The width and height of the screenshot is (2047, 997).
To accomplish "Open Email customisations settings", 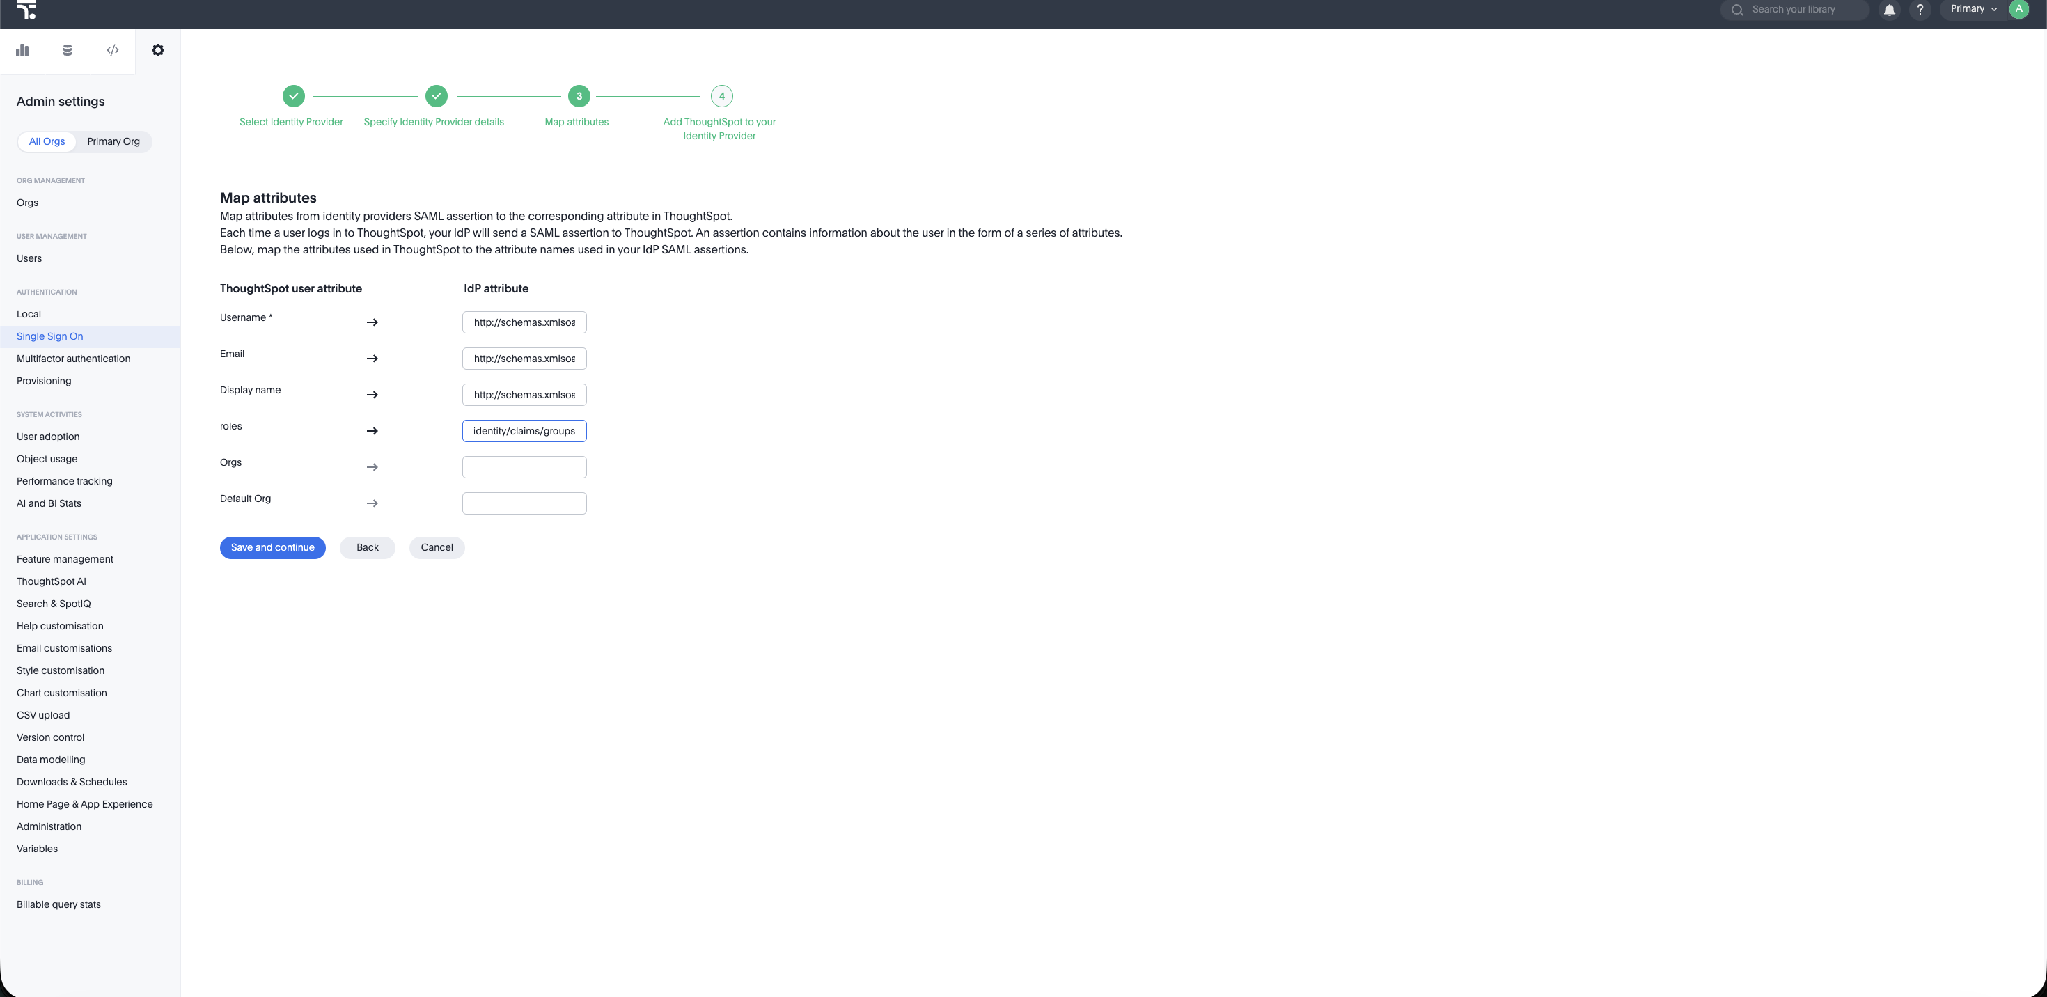I will click(x=64, y=649).
